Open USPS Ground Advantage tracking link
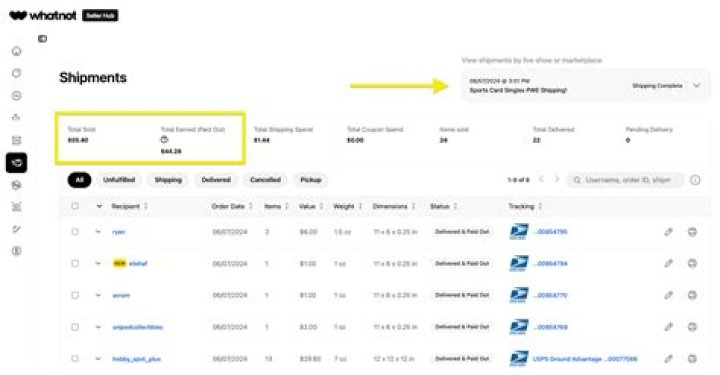 (585, 359)
